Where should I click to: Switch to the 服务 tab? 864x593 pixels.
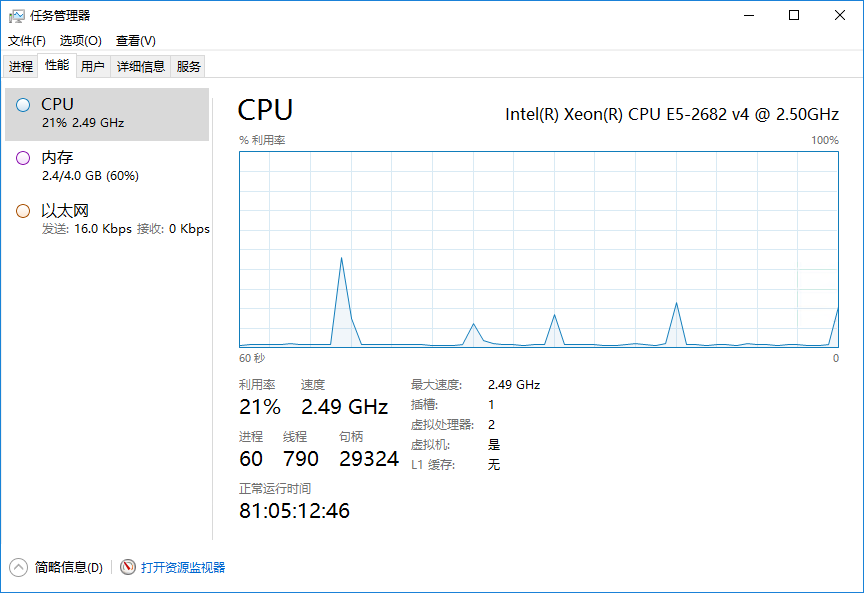188,67
